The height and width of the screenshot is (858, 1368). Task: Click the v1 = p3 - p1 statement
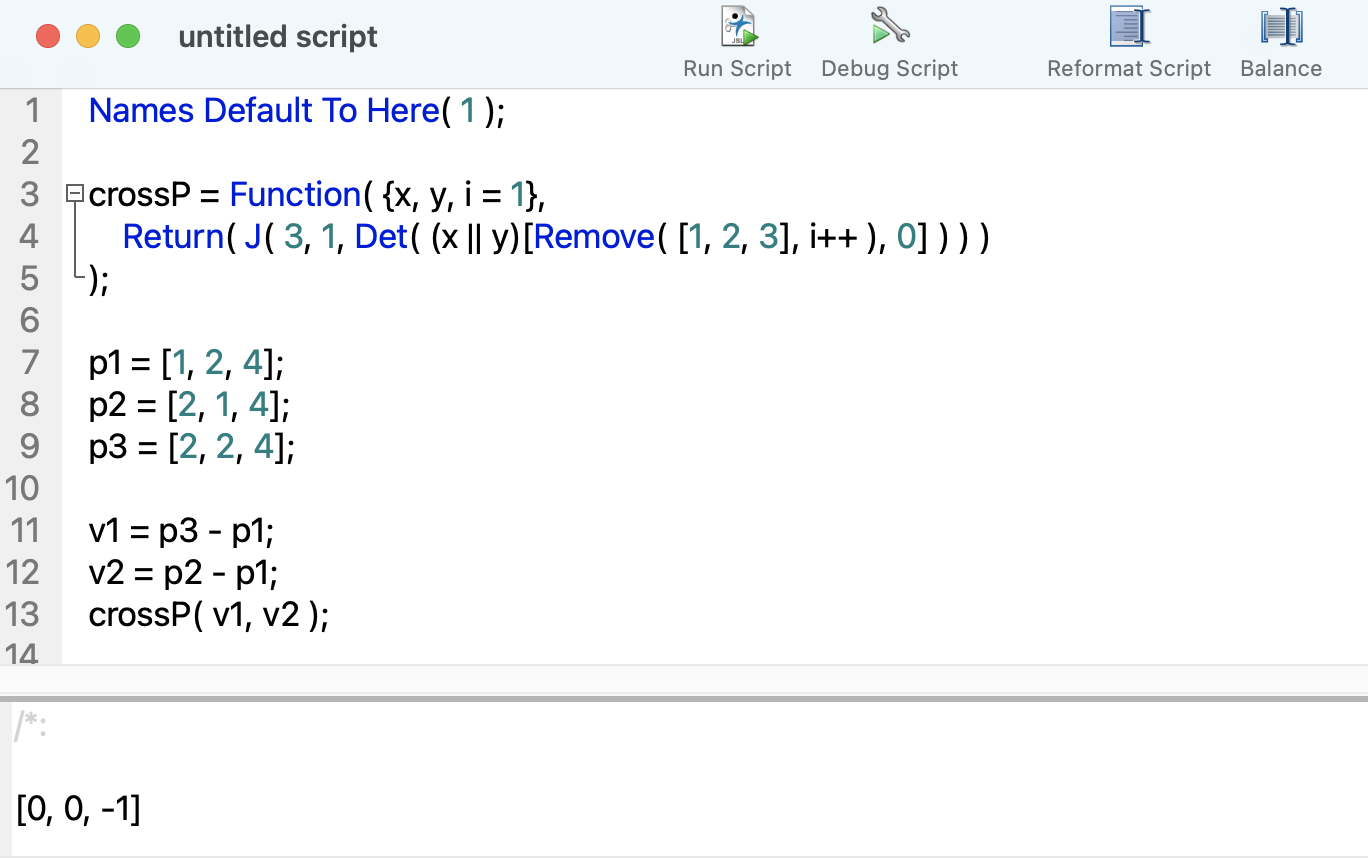tap(180, 530)
